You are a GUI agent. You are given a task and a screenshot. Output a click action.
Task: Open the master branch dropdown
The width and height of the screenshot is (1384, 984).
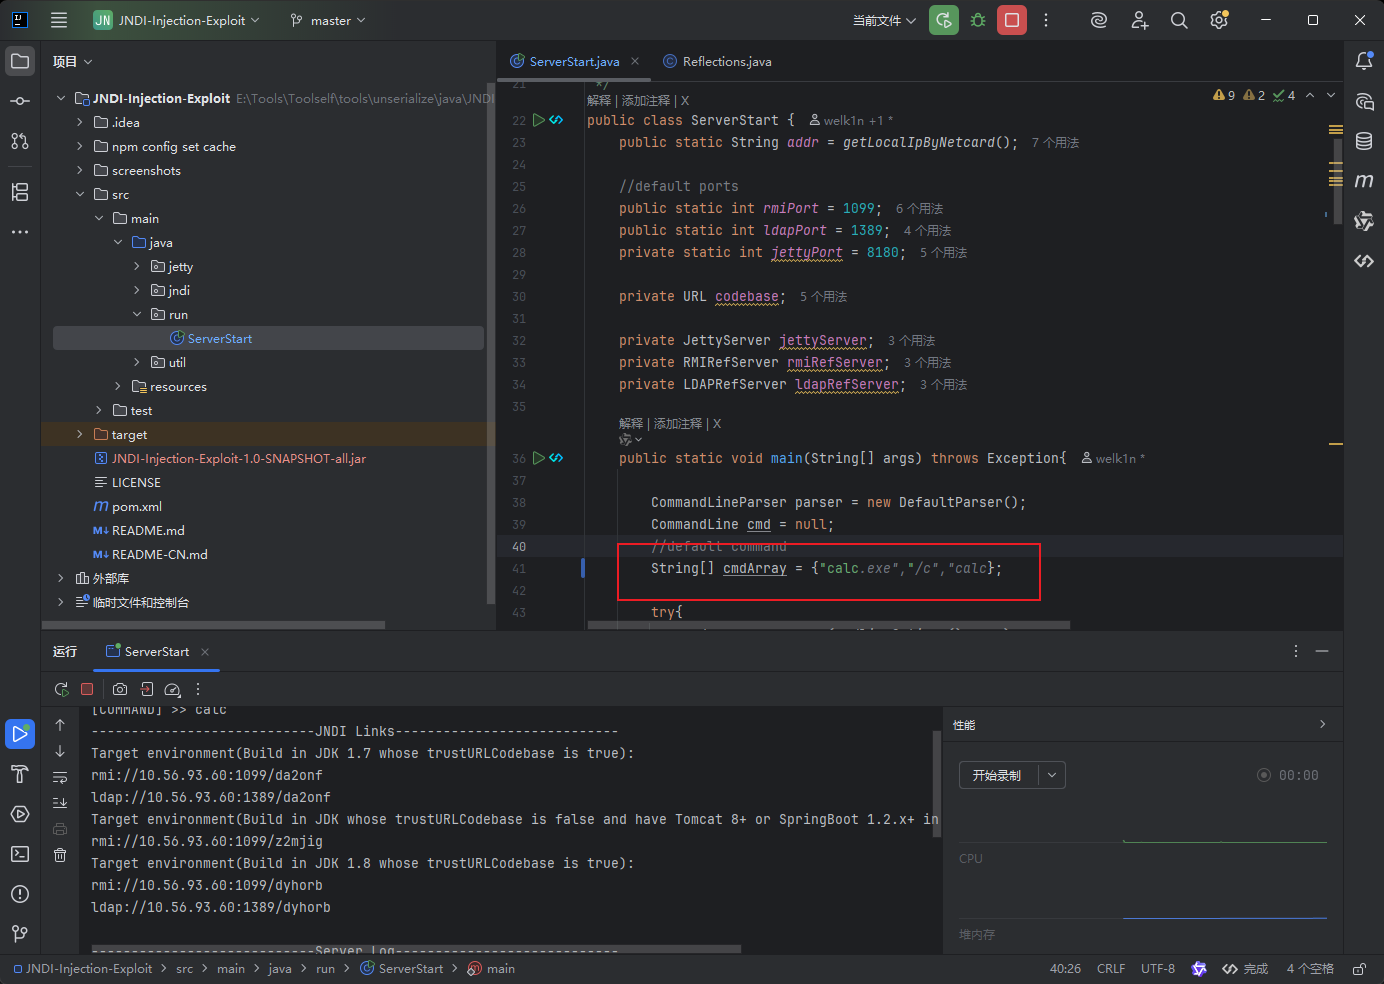pyautogui.click(x=328, y=20)
